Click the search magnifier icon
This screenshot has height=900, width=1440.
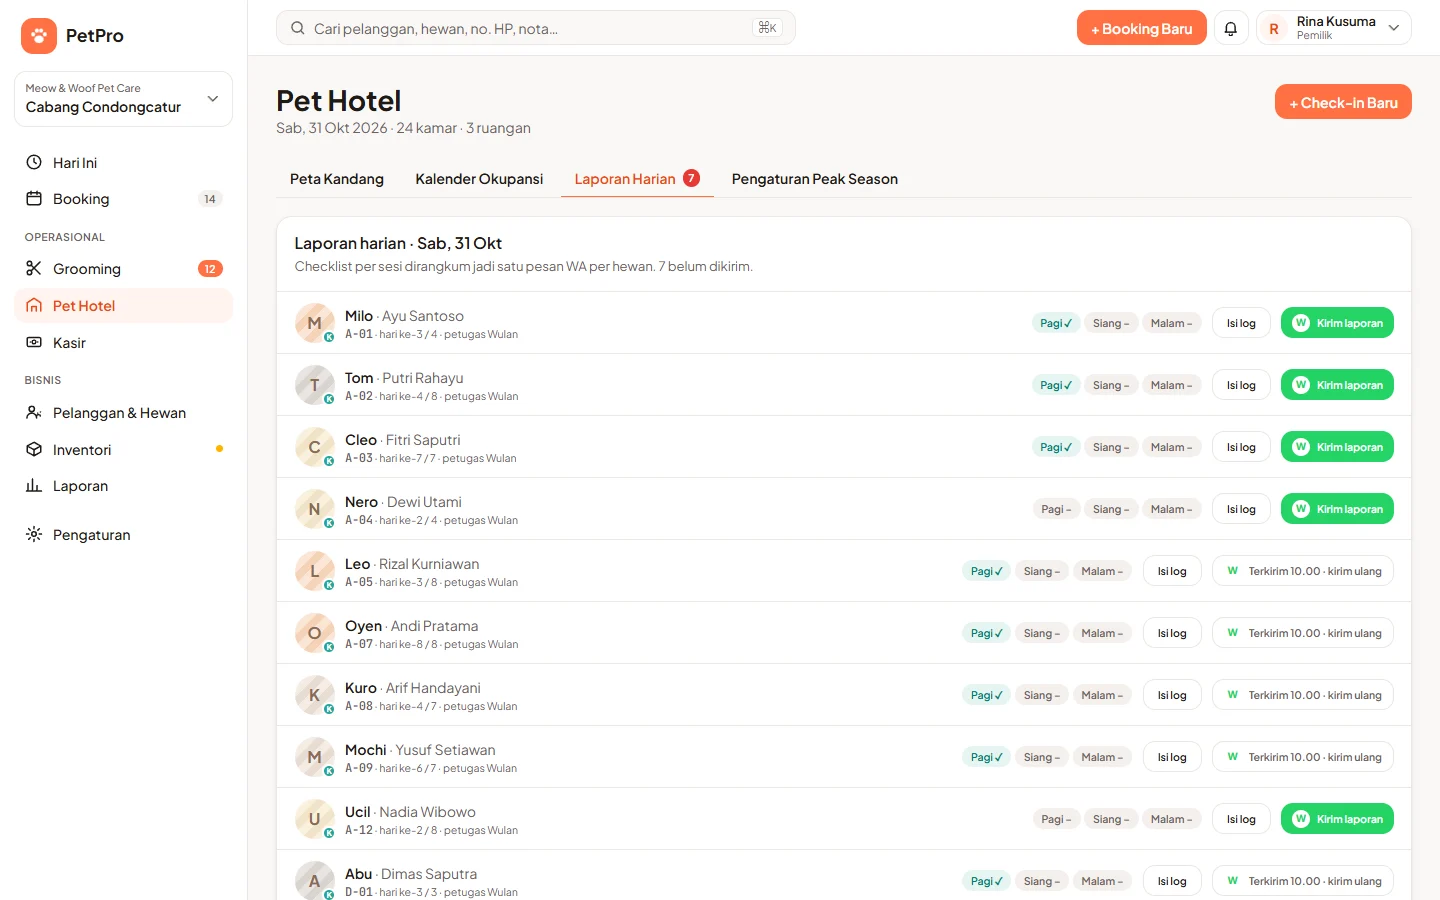297,28
